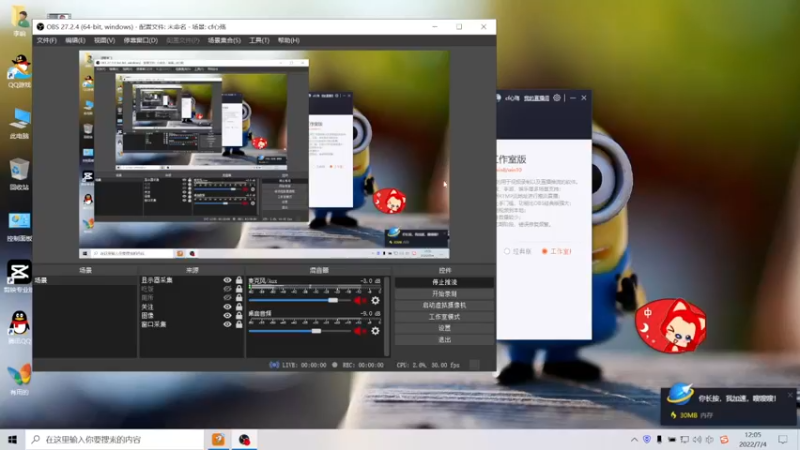Hide the 窗口采集 source
This screenshot has height=450, width=800.
(x=227, y=324)
